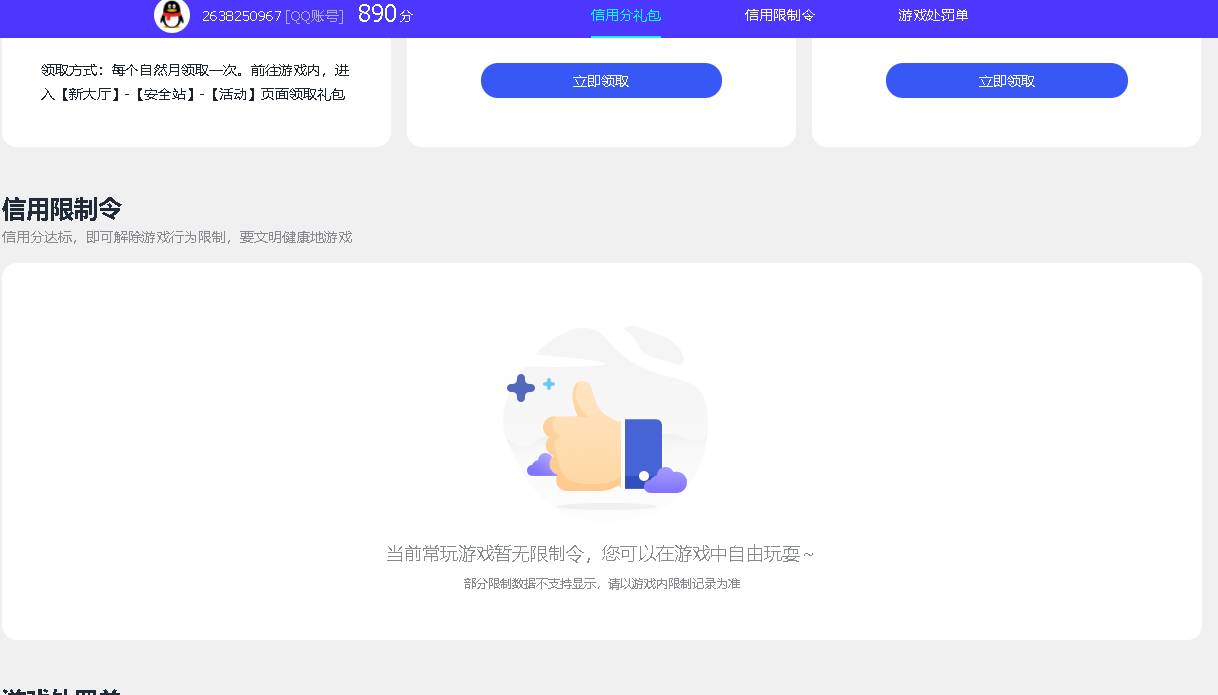Select the active 信用分礼包 tab
1218x695 pixels.
point(625,15)
